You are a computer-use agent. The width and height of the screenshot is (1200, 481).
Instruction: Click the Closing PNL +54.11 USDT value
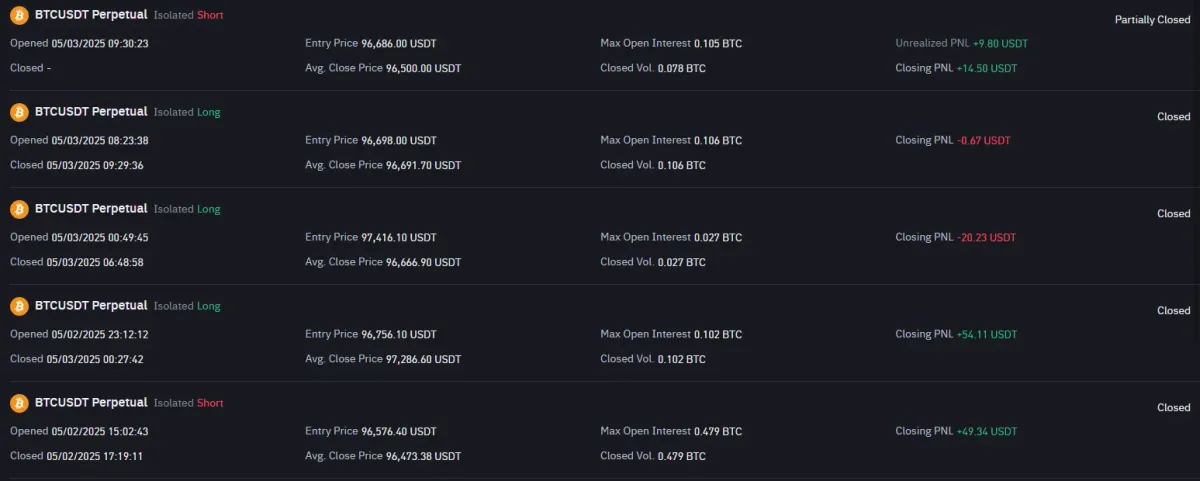click(x=986, y=335)
